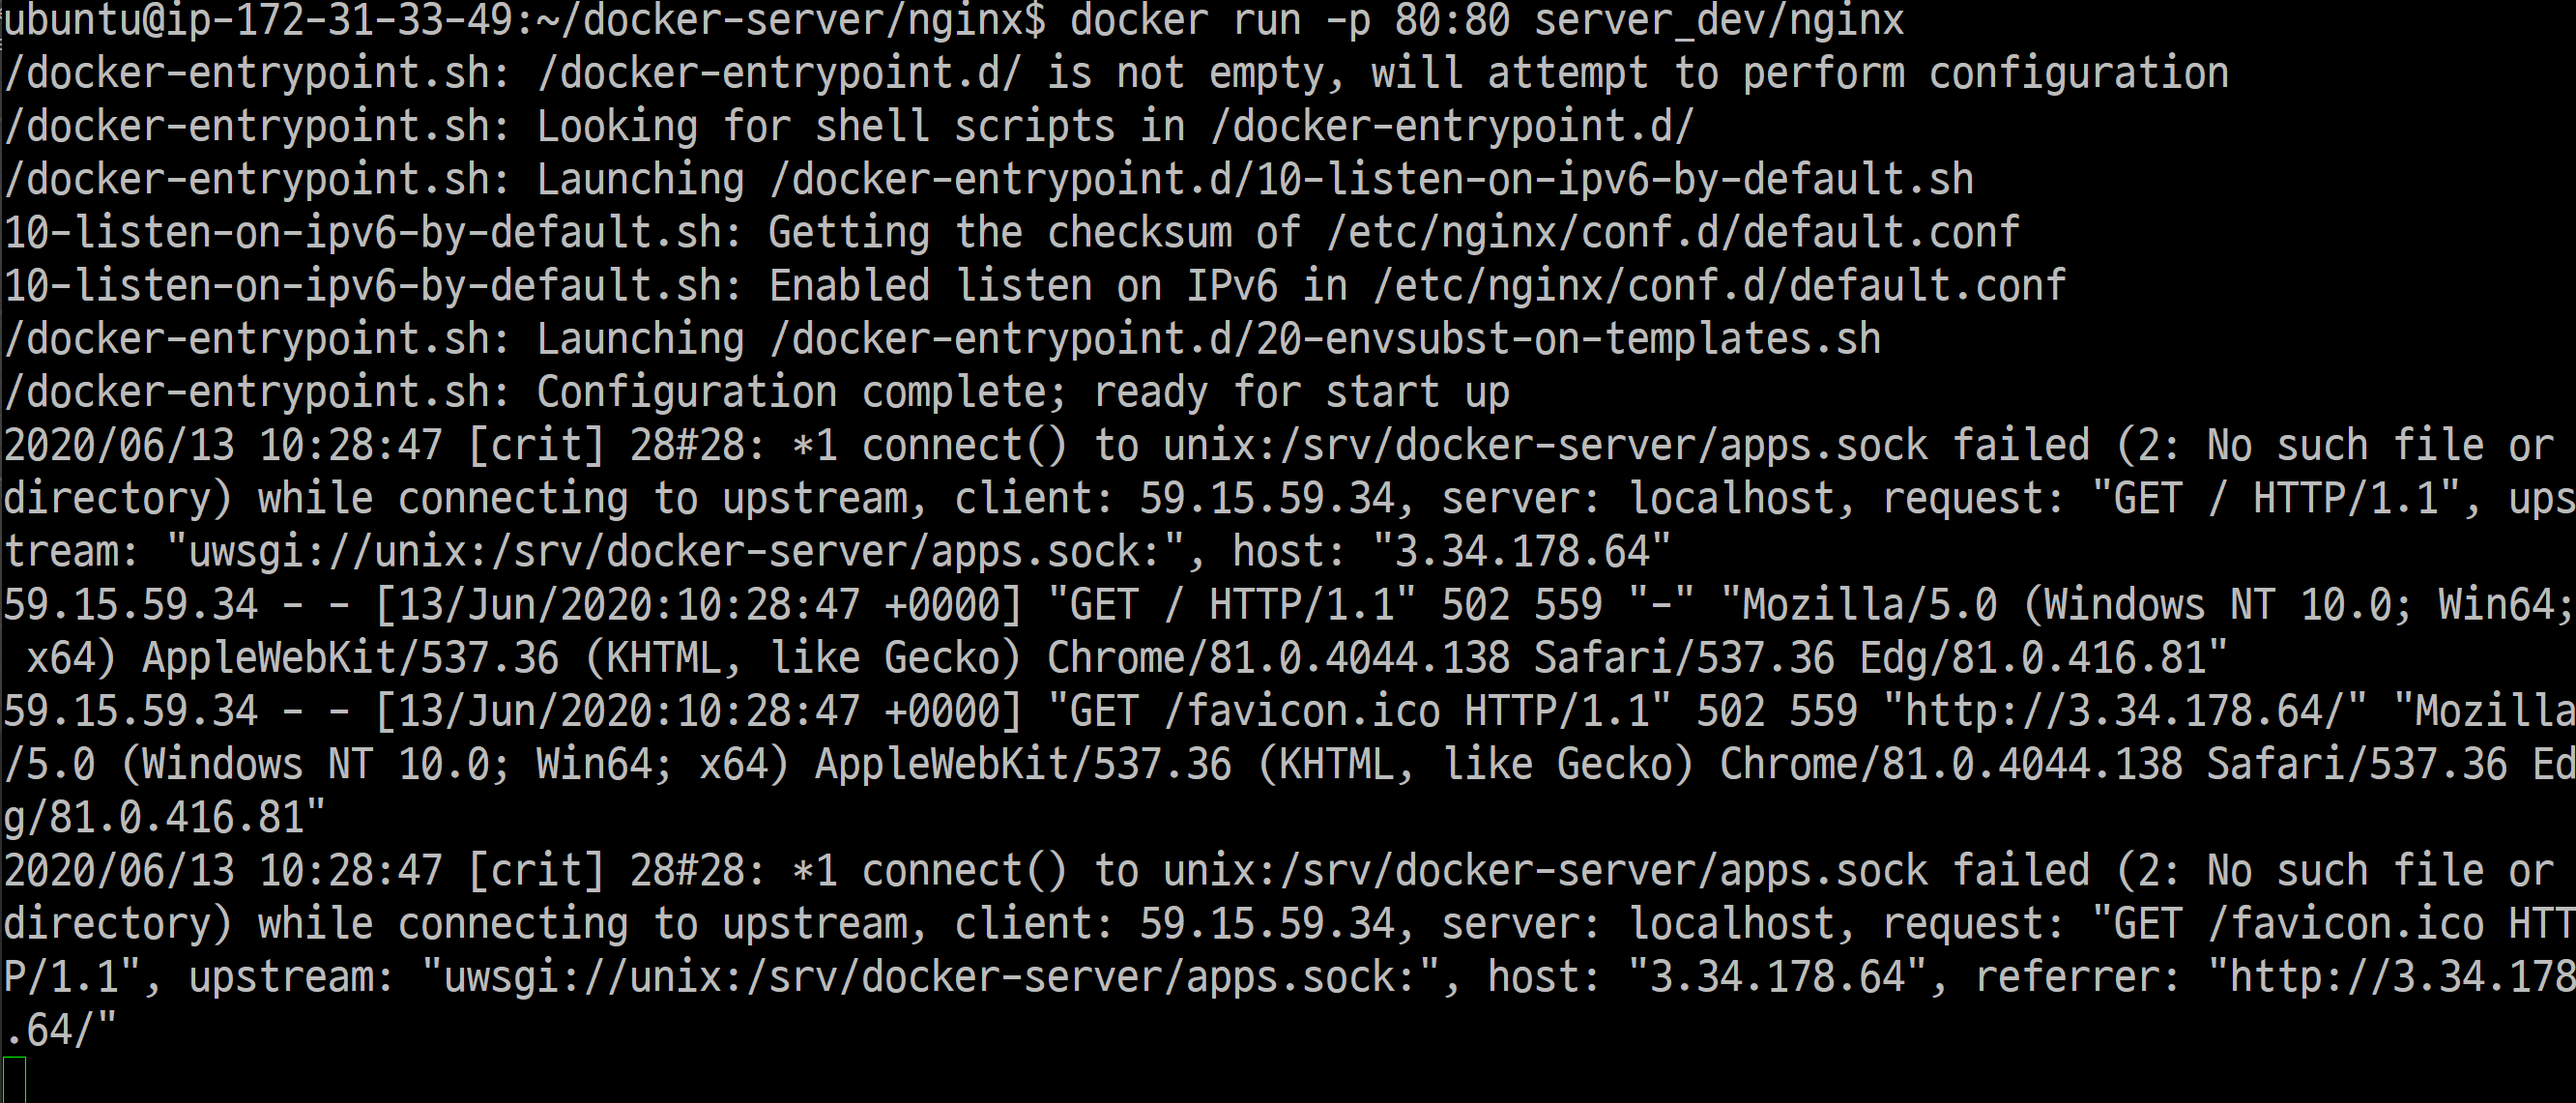Click the first [crit] error tag
The height and width of the screenshot is (1103, 2576).
coord(536,446)
